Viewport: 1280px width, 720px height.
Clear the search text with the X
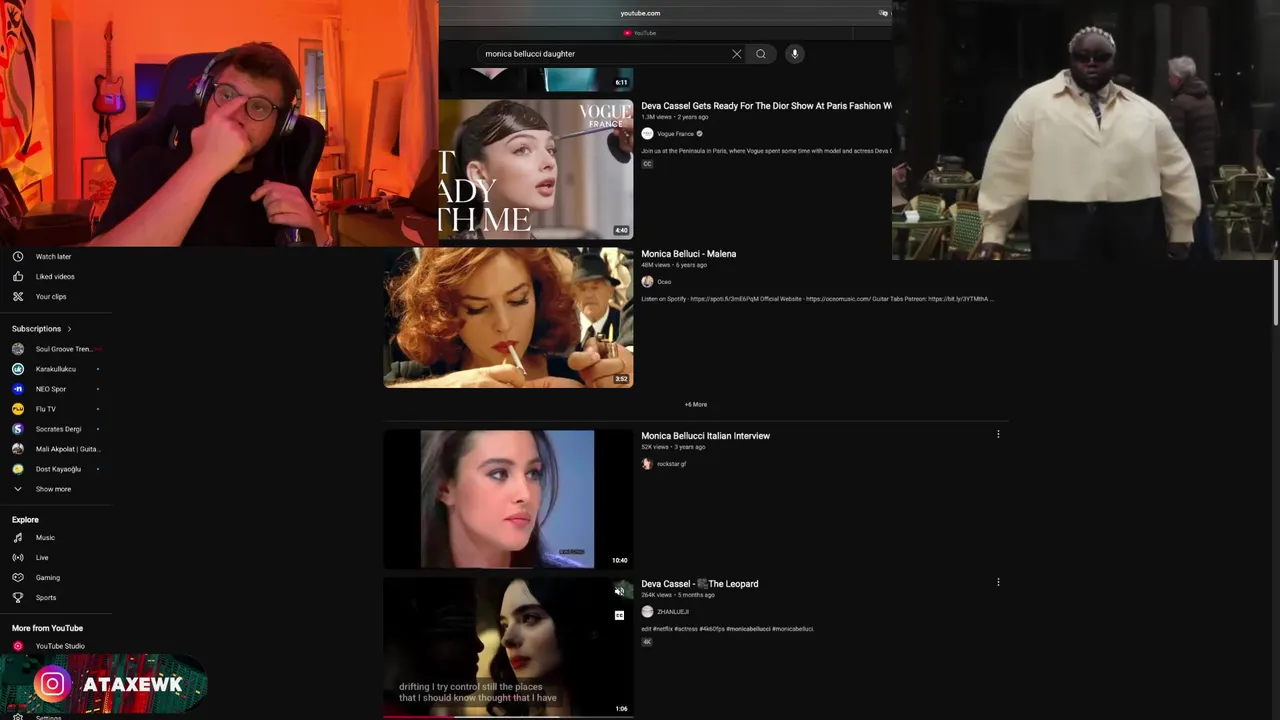[737, 54]
